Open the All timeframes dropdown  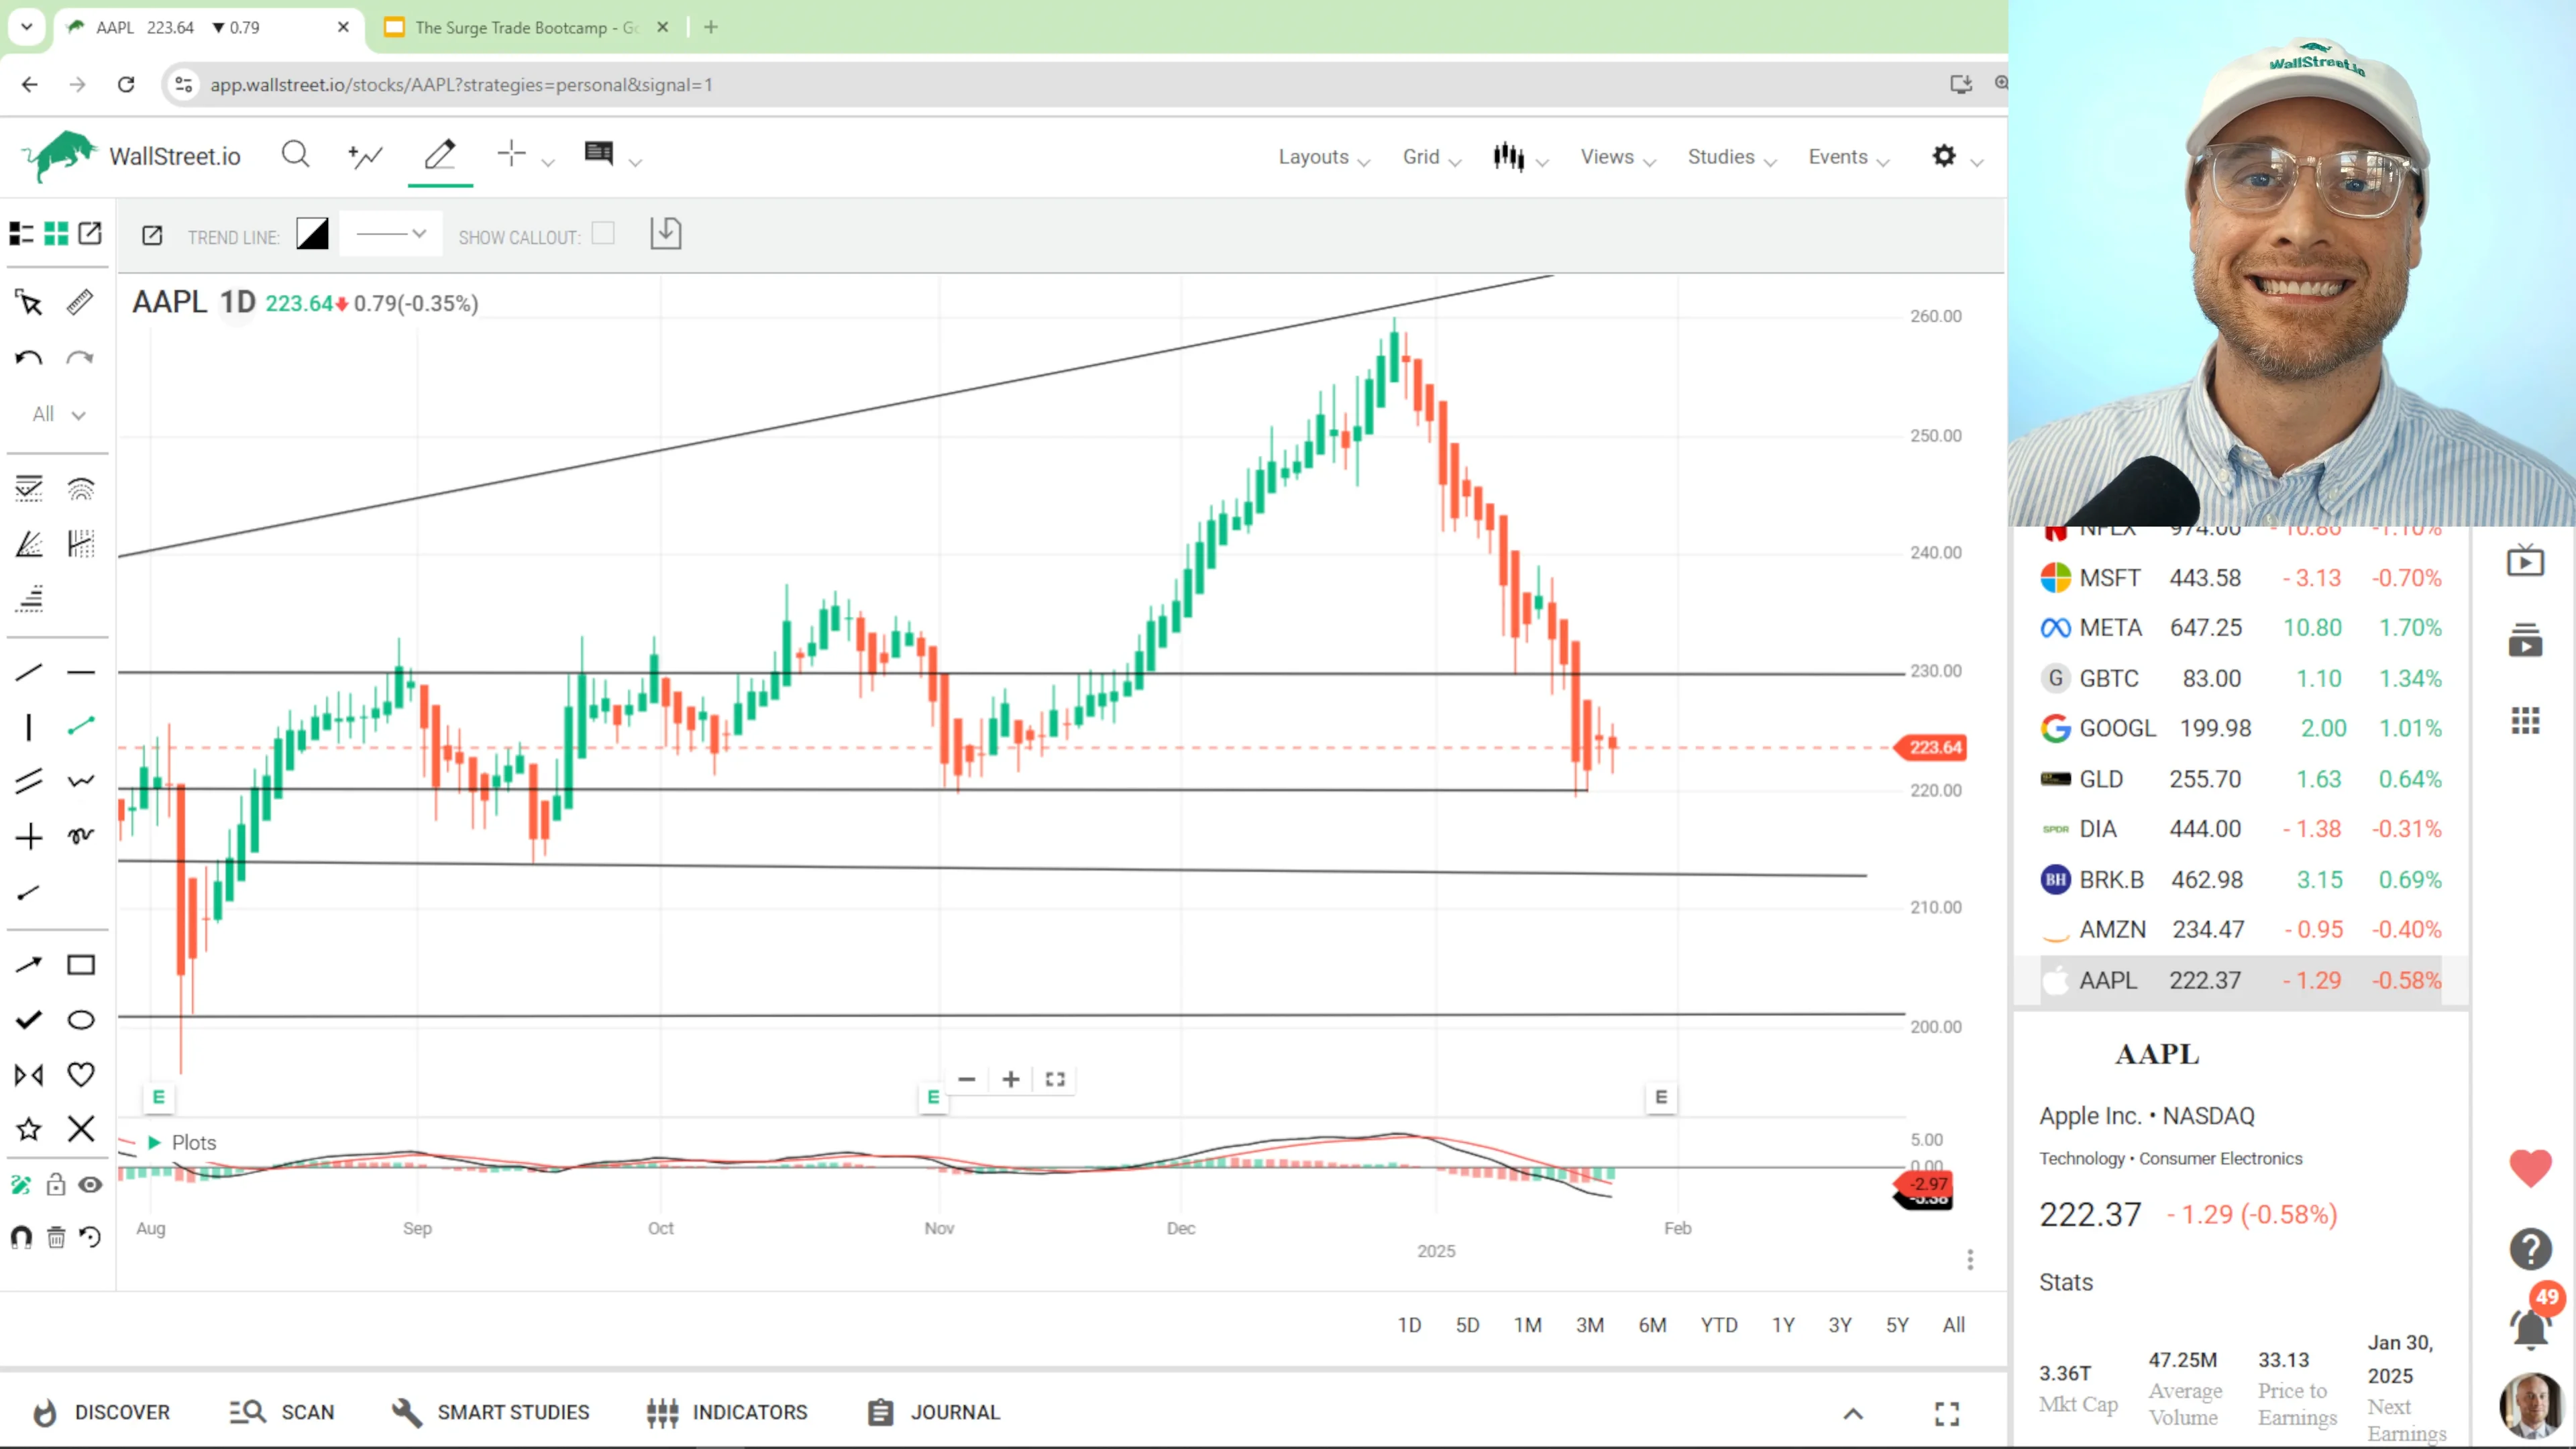(56, 413)
